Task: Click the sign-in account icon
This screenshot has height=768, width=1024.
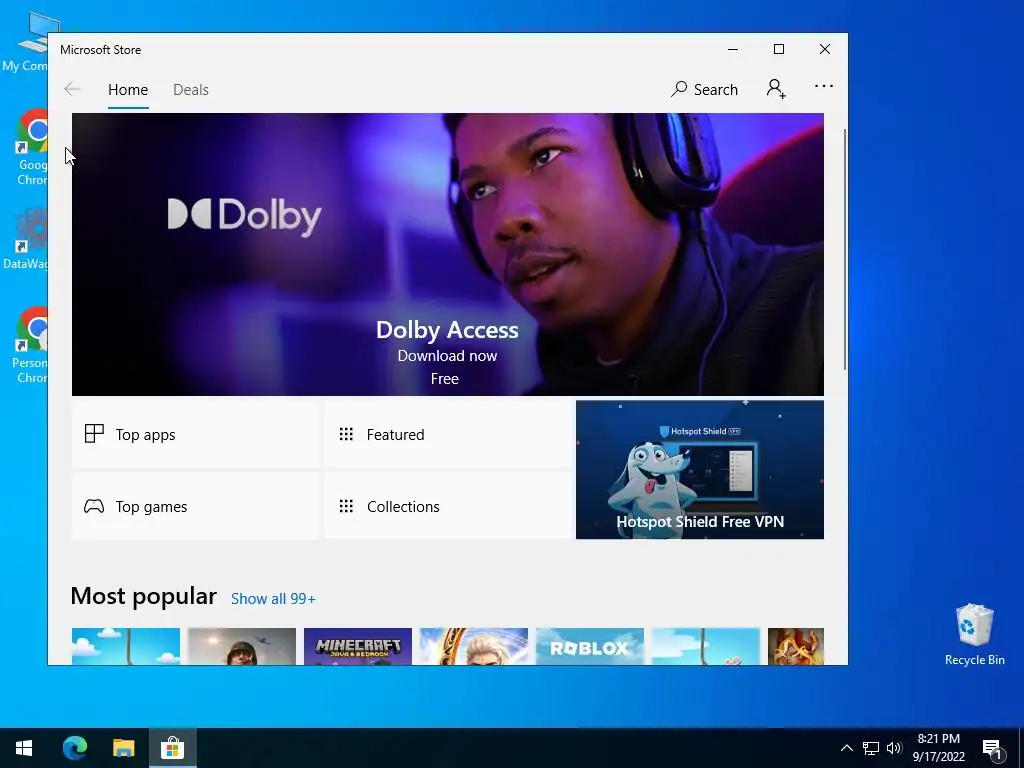Action: pyautogui.click(x=776, y=89)
